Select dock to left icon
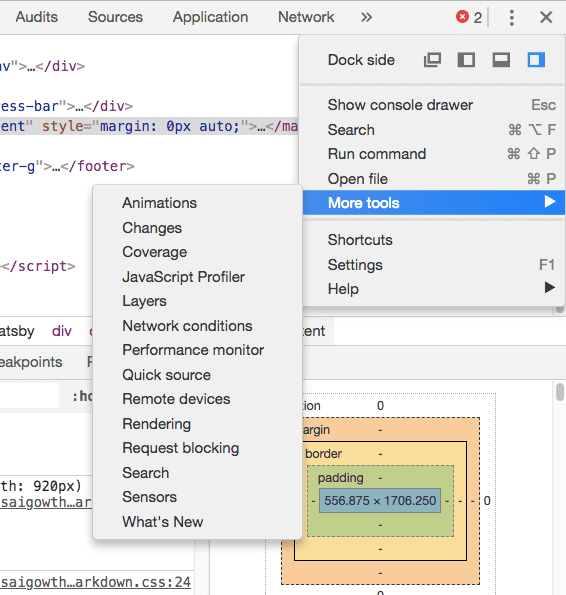This screenshot has width=566, height=595. [x=466, y=60]
